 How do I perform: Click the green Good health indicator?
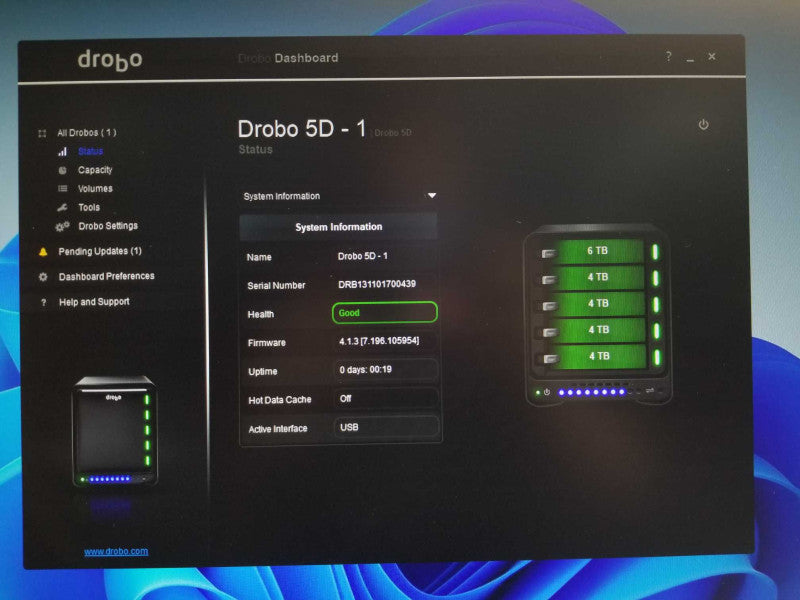(385, 312)
